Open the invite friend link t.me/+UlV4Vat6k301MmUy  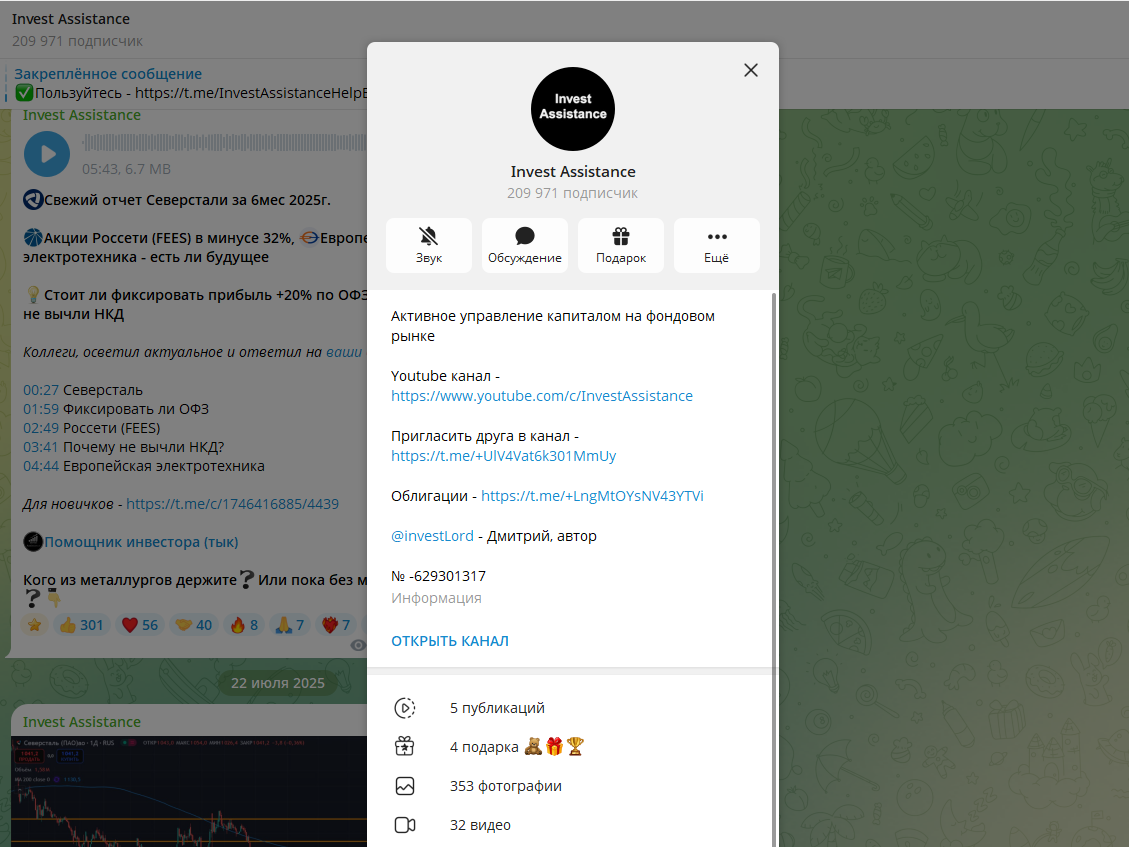click(x=503, y=456)
